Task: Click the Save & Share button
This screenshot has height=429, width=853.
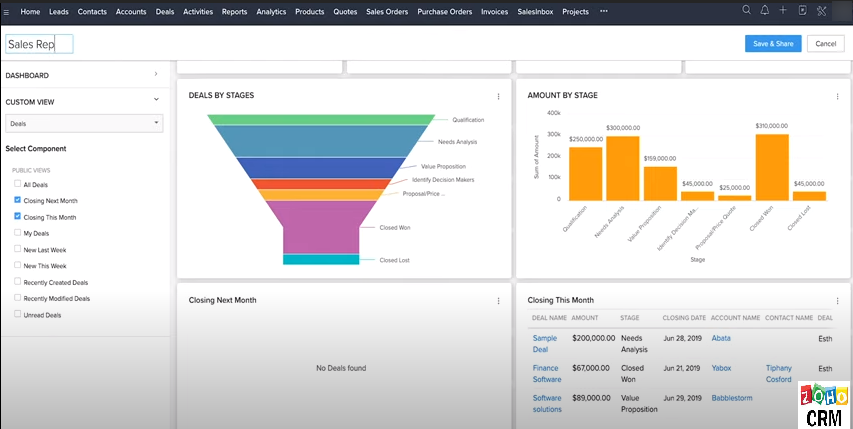Action: (x=772, y=44)
